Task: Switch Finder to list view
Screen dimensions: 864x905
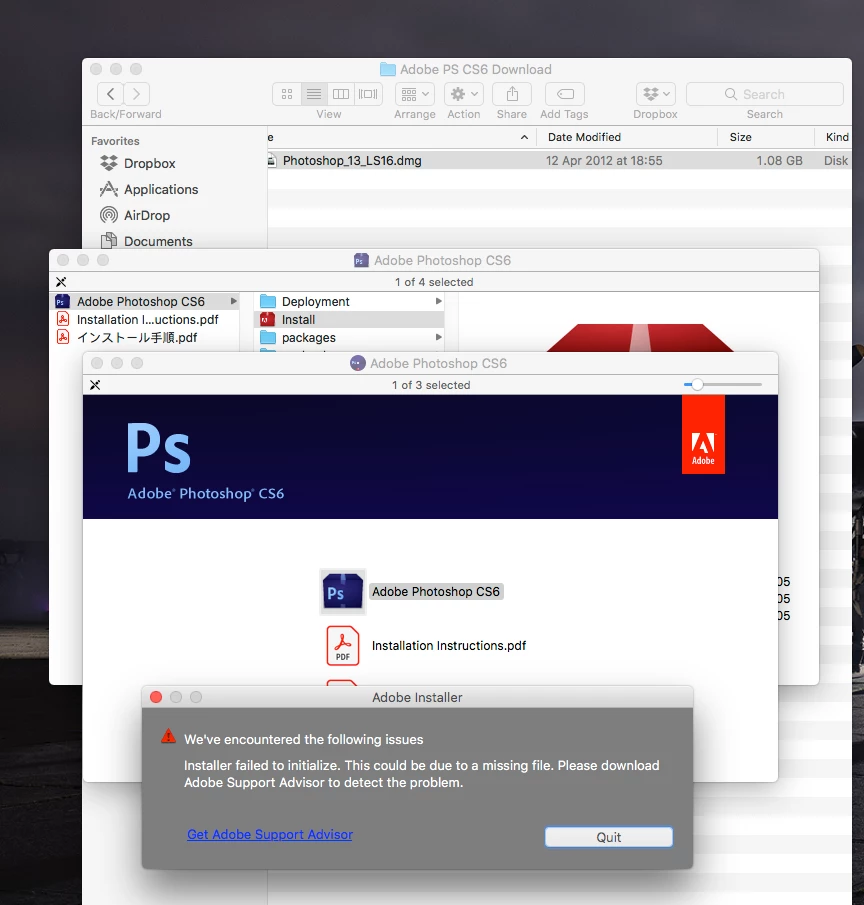Action: click(x=314, y=94)
